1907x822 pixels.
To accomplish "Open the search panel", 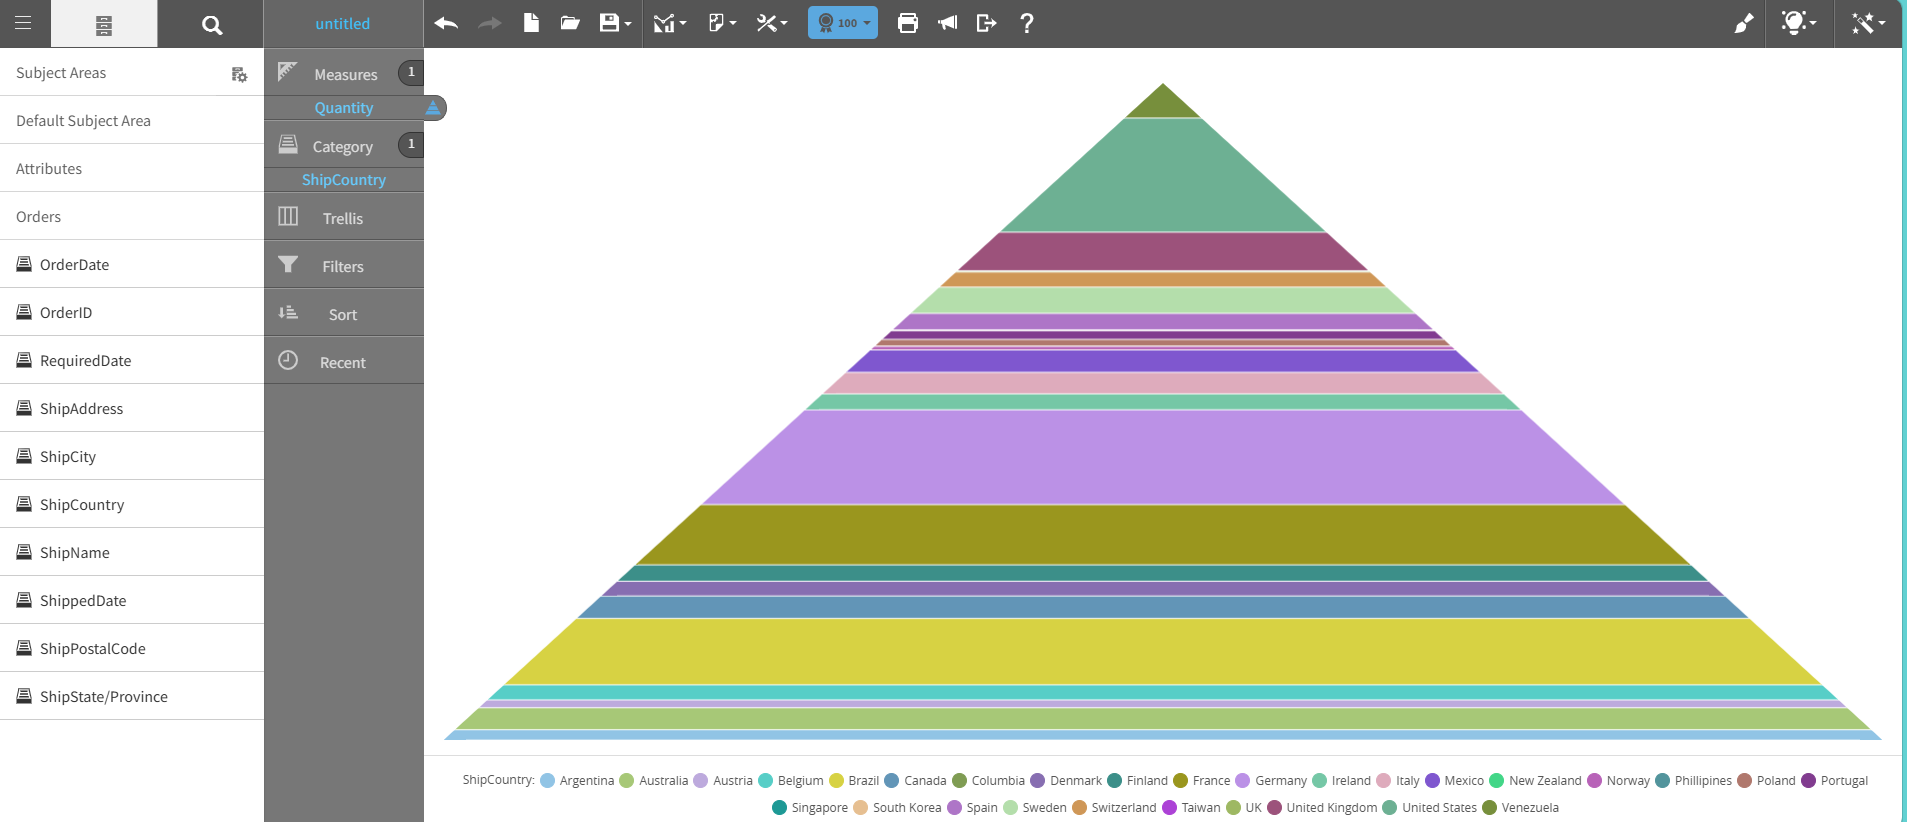I will point(211,24).
